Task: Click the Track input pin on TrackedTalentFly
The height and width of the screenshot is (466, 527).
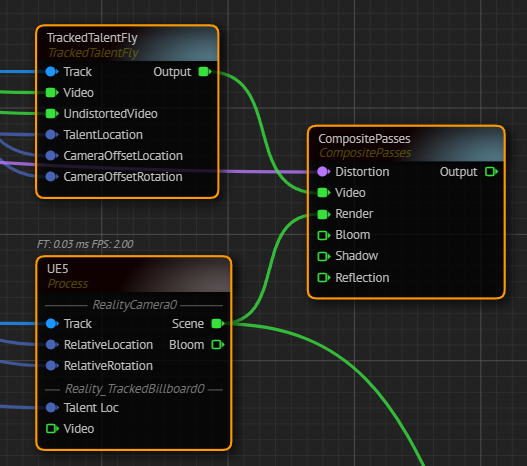Action: click(51, 72)
